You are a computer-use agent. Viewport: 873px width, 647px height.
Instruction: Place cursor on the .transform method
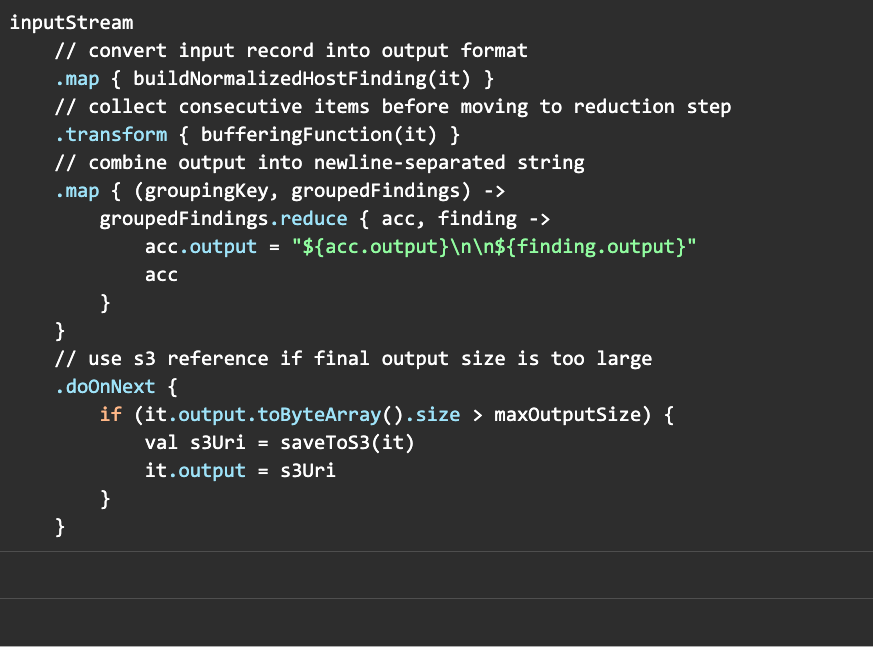click(x=111, y=134)
